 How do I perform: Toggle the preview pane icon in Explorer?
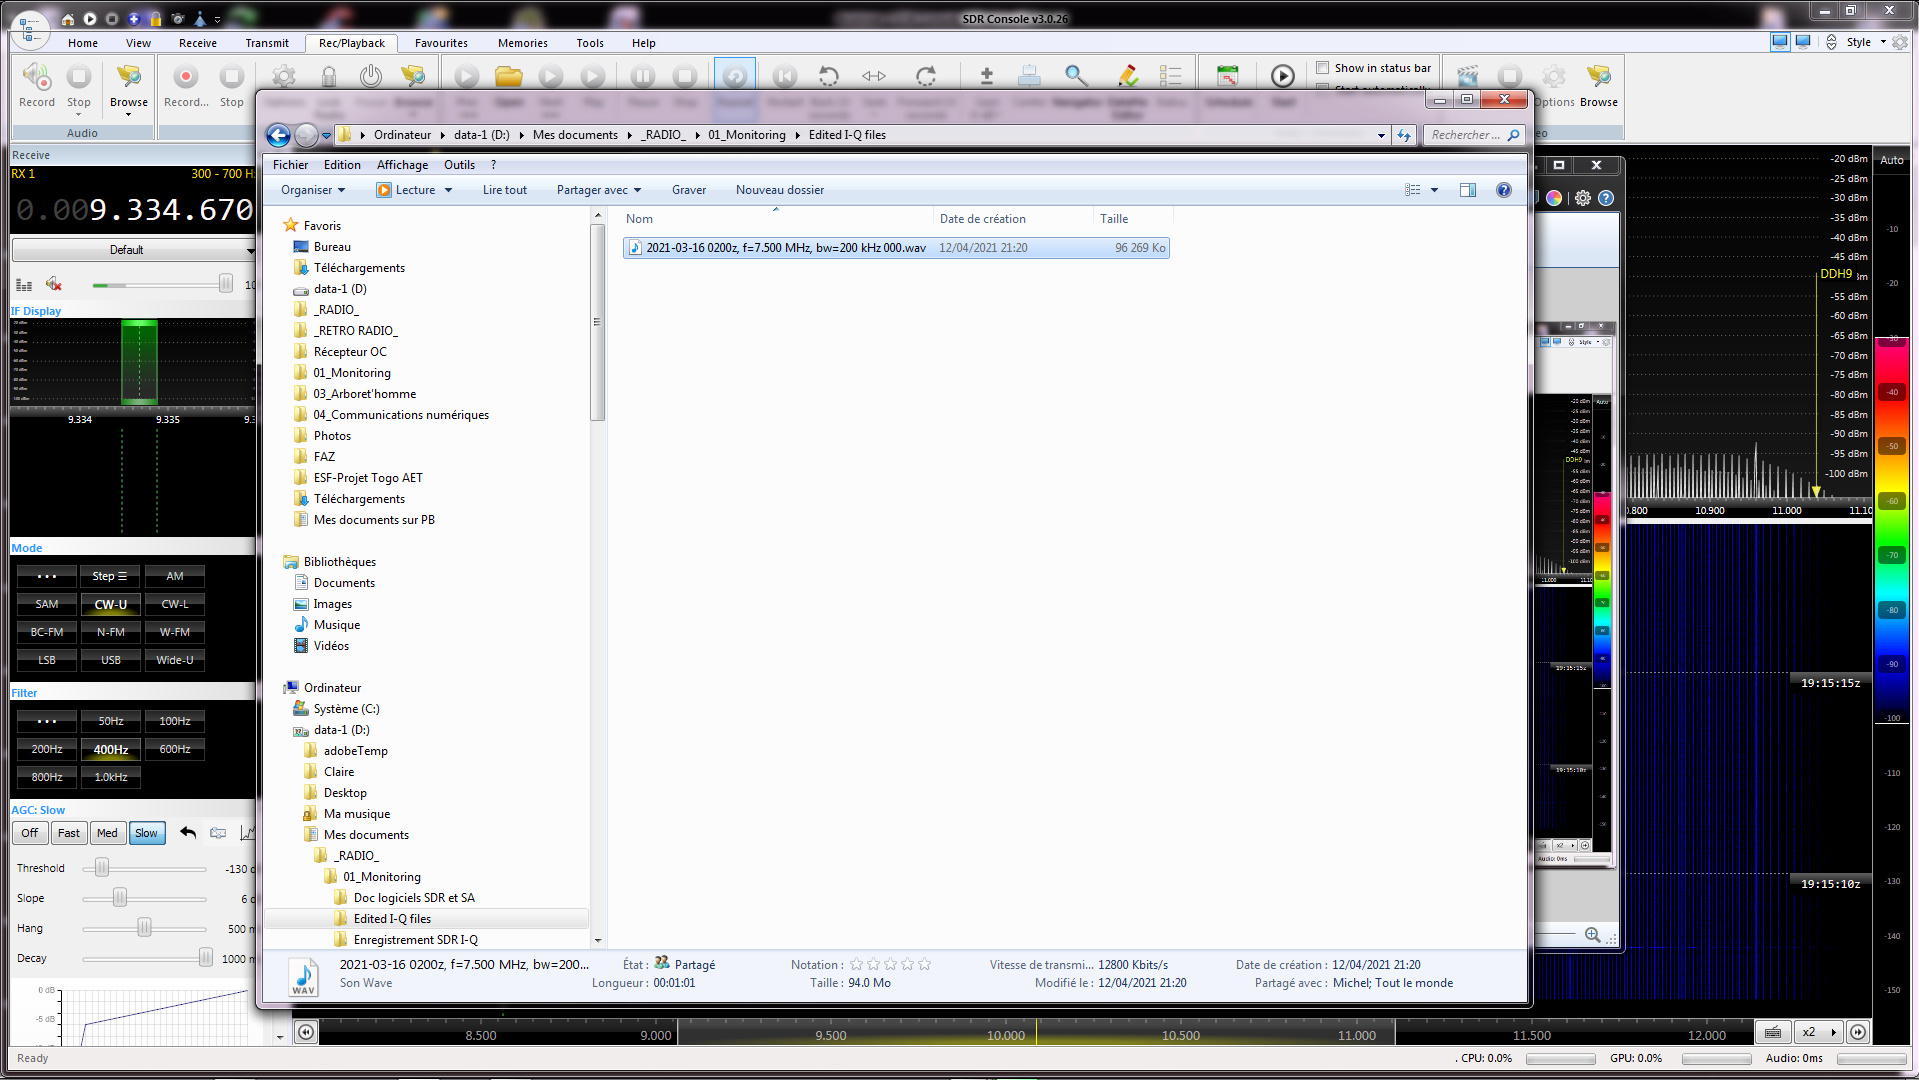(1467, 190)
